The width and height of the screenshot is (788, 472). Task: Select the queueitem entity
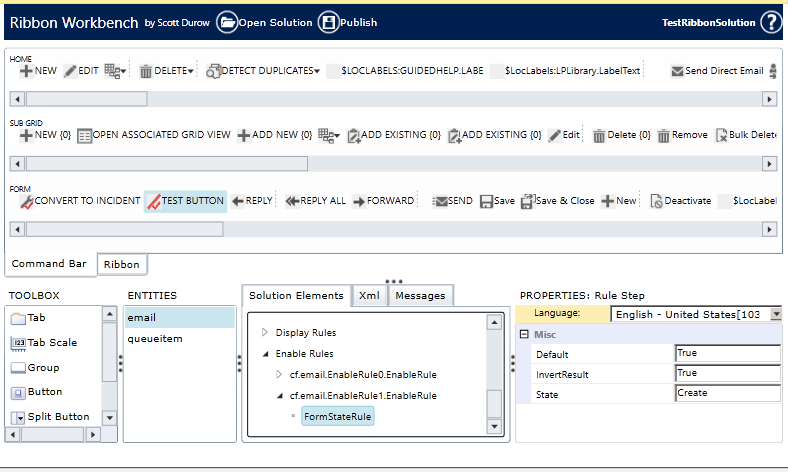179,339
